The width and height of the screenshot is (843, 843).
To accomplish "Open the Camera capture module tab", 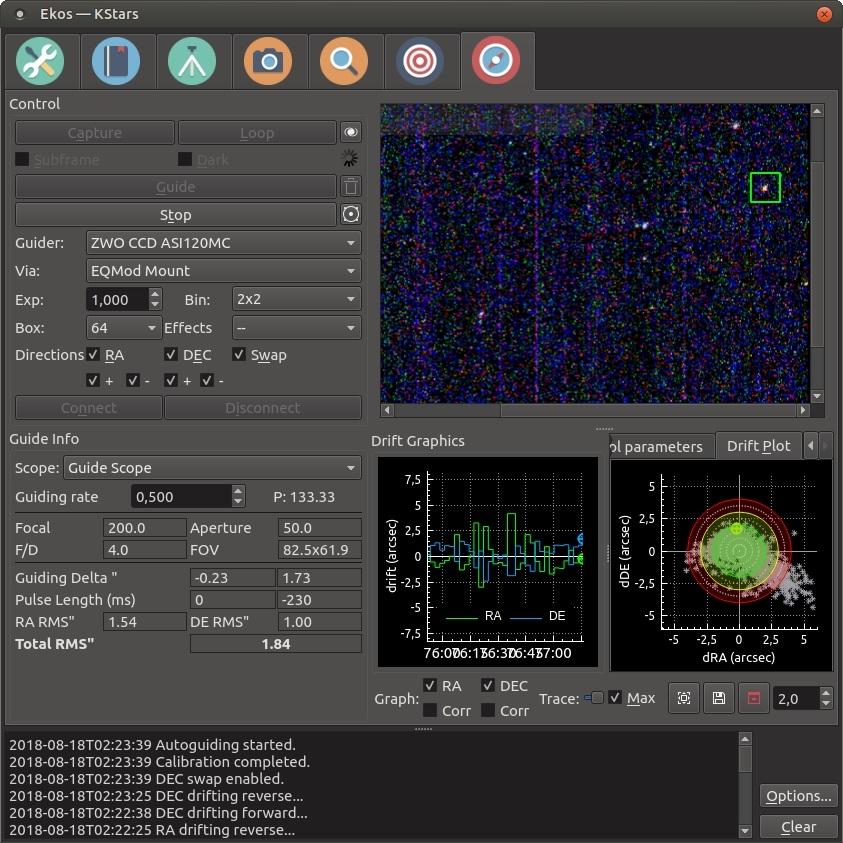I will pos(268,61).
